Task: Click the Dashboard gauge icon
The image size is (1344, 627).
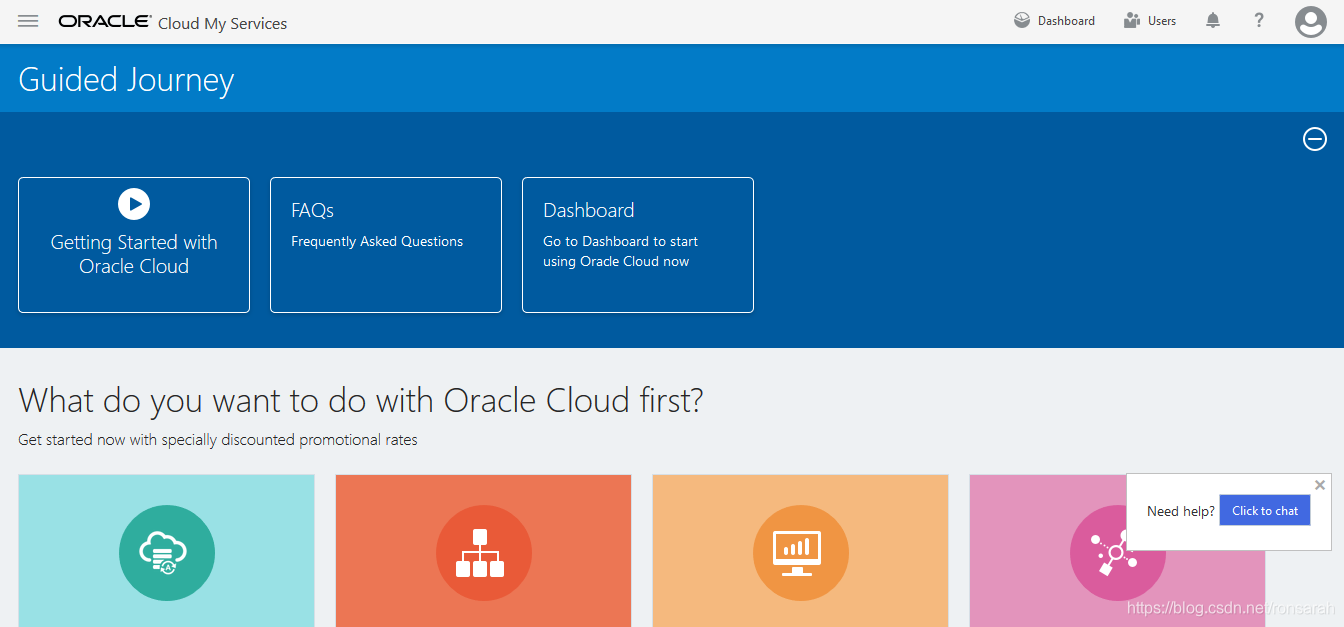Action: tap(1022, 20)
